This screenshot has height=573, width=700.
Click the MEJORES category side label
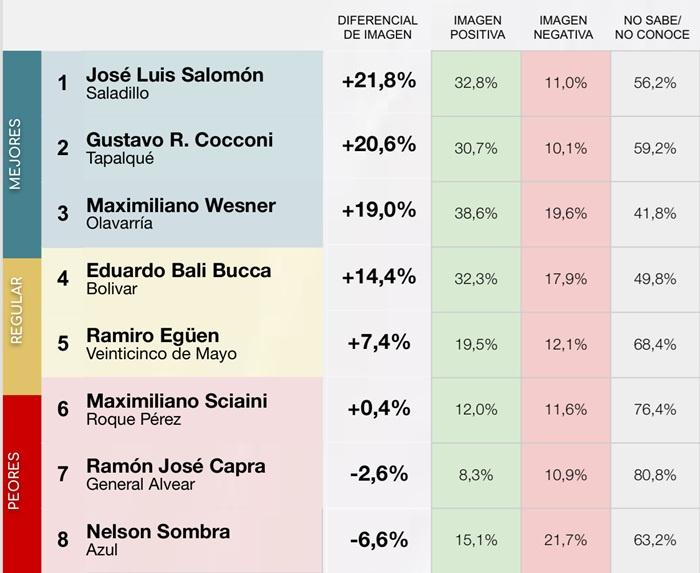coord(15,154)
